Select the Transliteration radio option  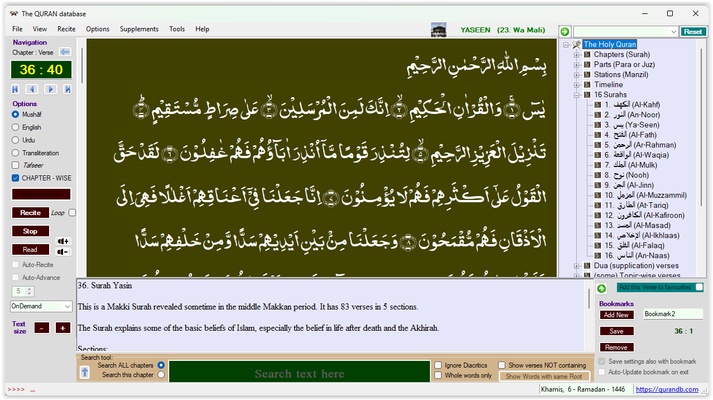(15, 153)
